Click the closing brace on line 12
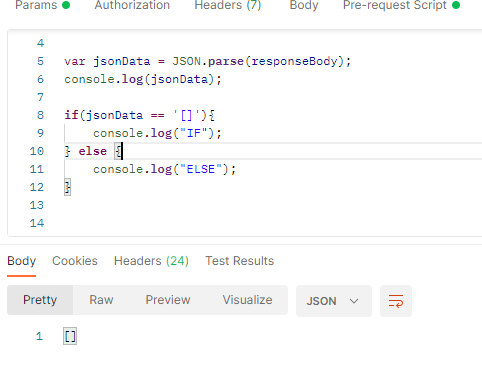Image resolution: width=482 pixels, height=392 pixels. (67, 187)
